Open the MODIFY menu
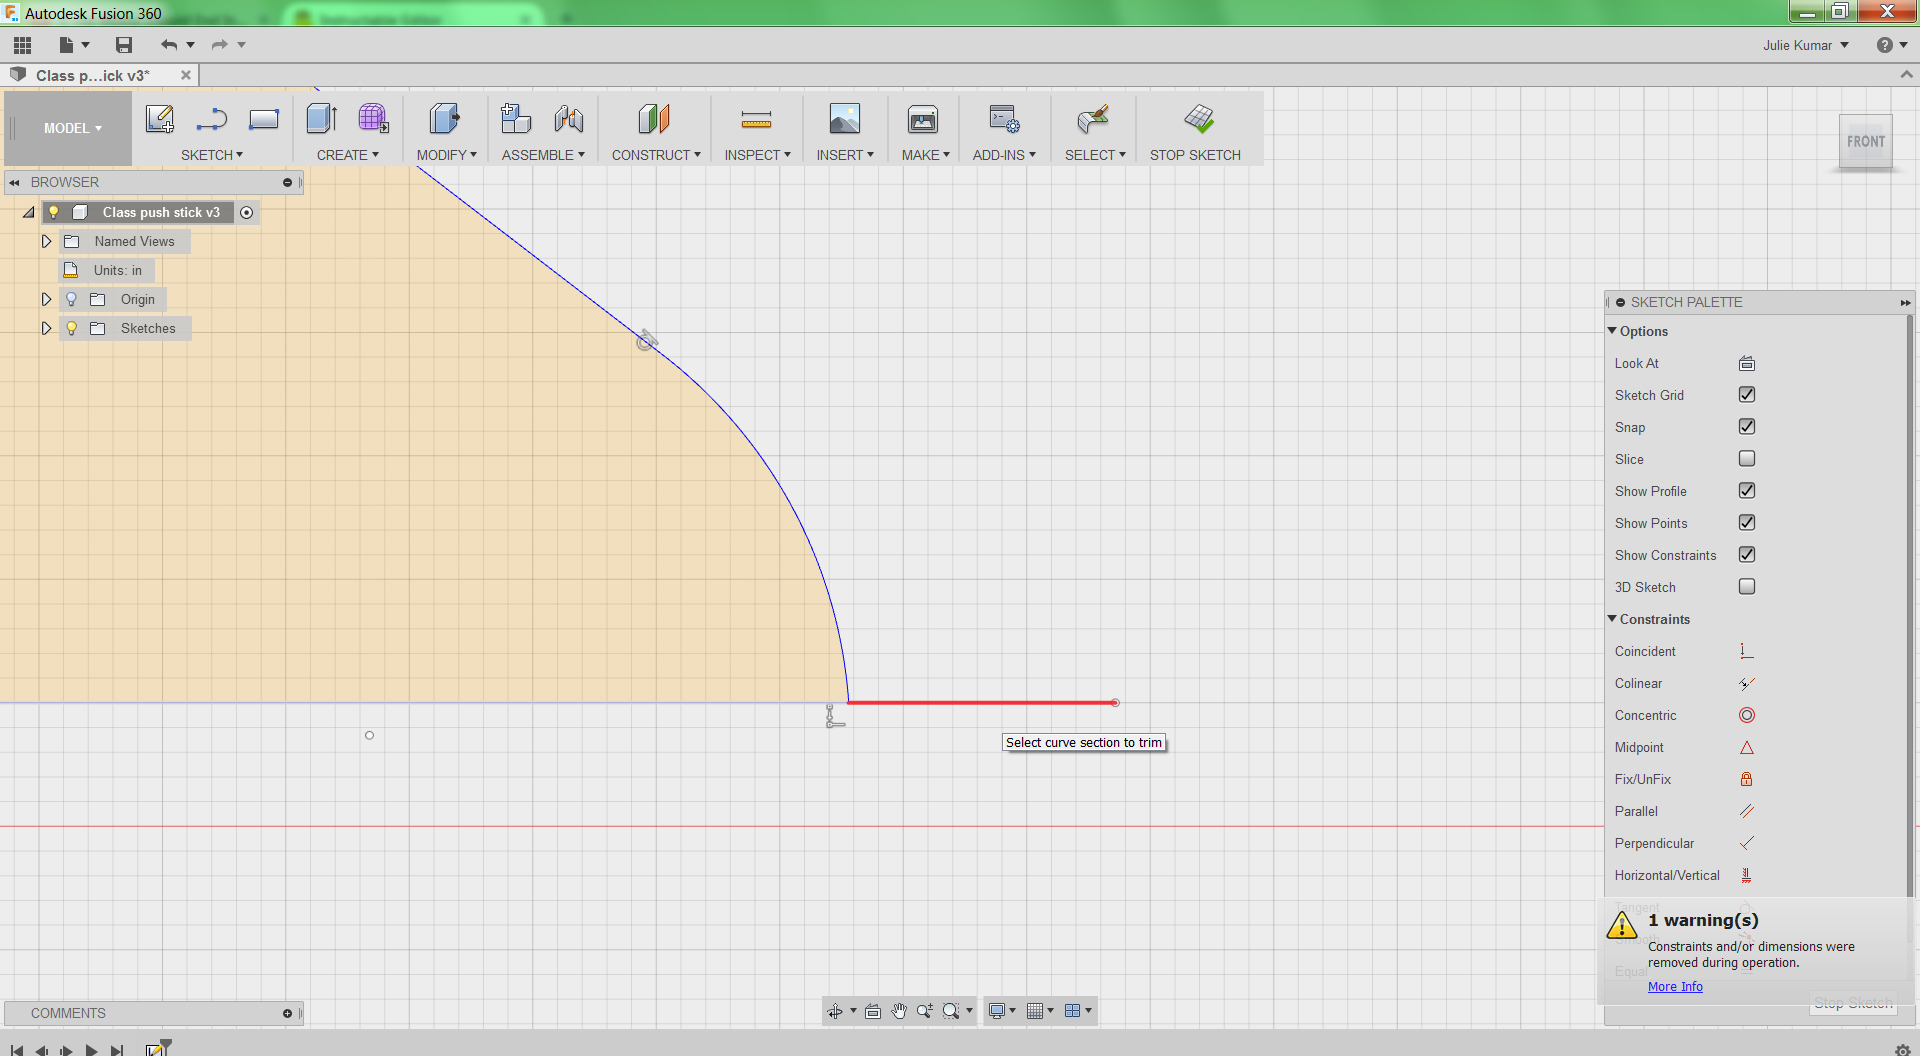This screenshot has width=1920, height=1056. click(x=447, y=155)
